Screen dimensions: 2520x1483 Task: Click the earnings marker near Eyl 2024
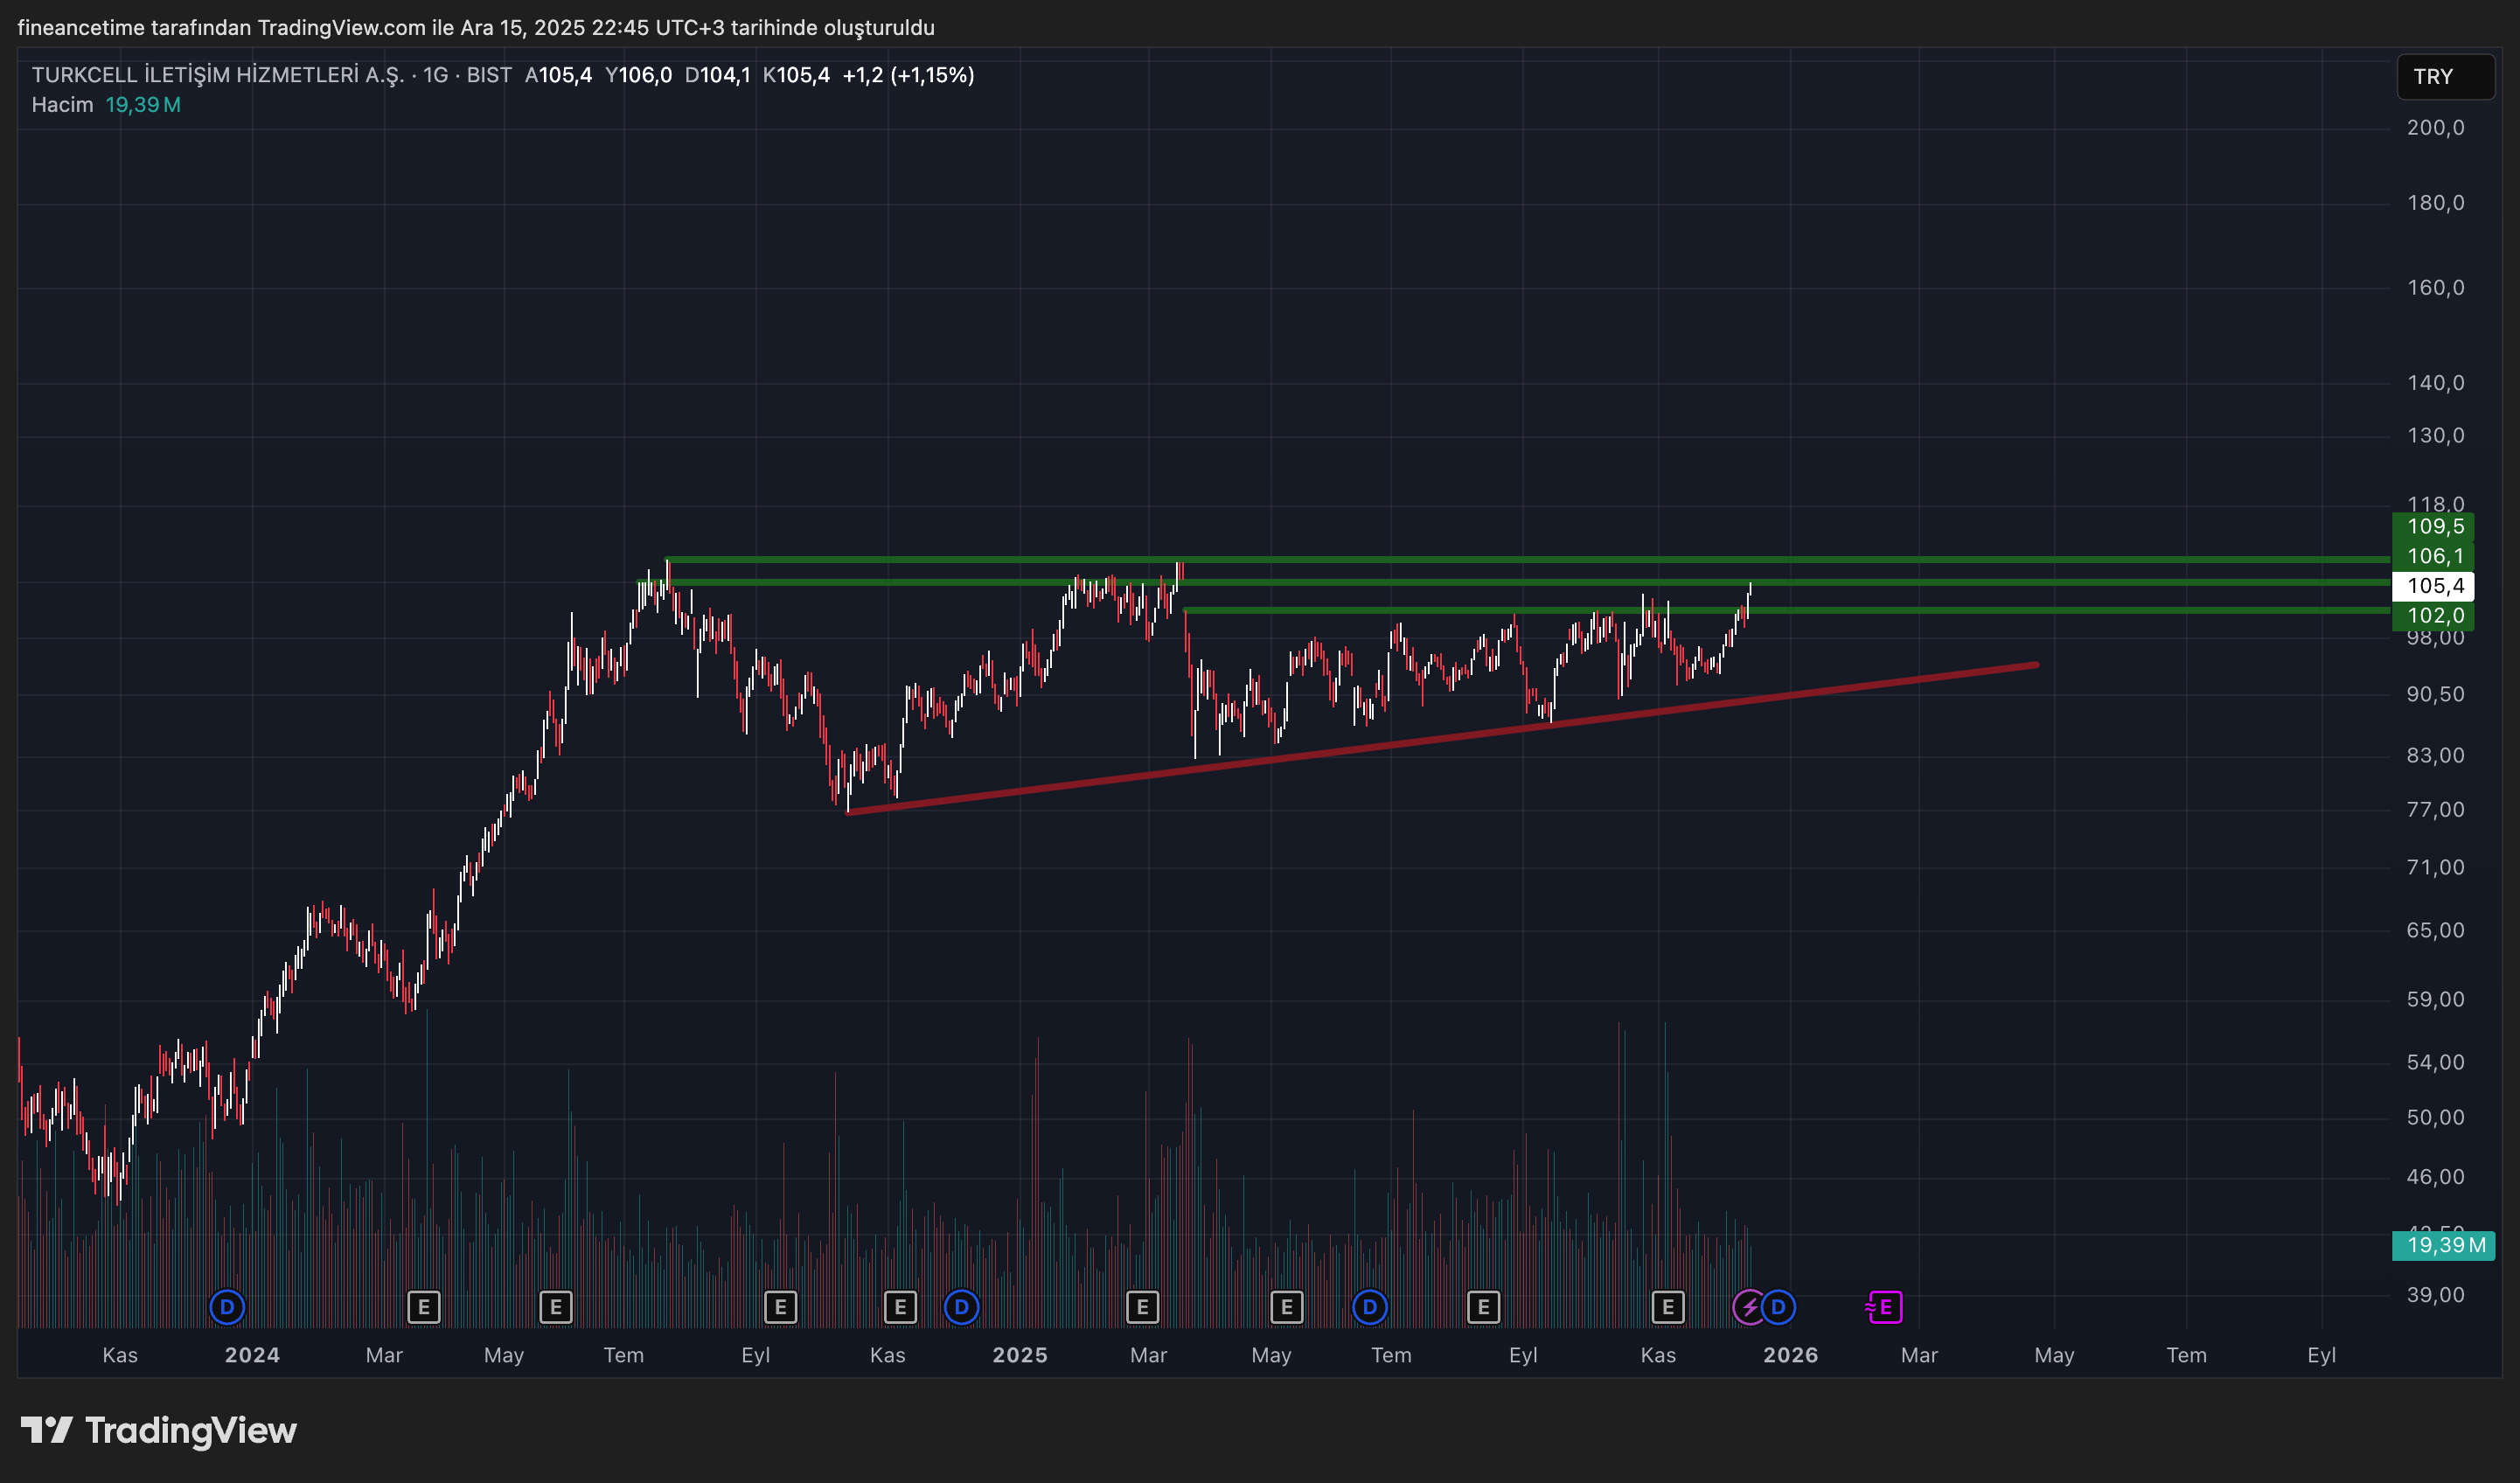pyautogui.click(x=780, y=1306)
